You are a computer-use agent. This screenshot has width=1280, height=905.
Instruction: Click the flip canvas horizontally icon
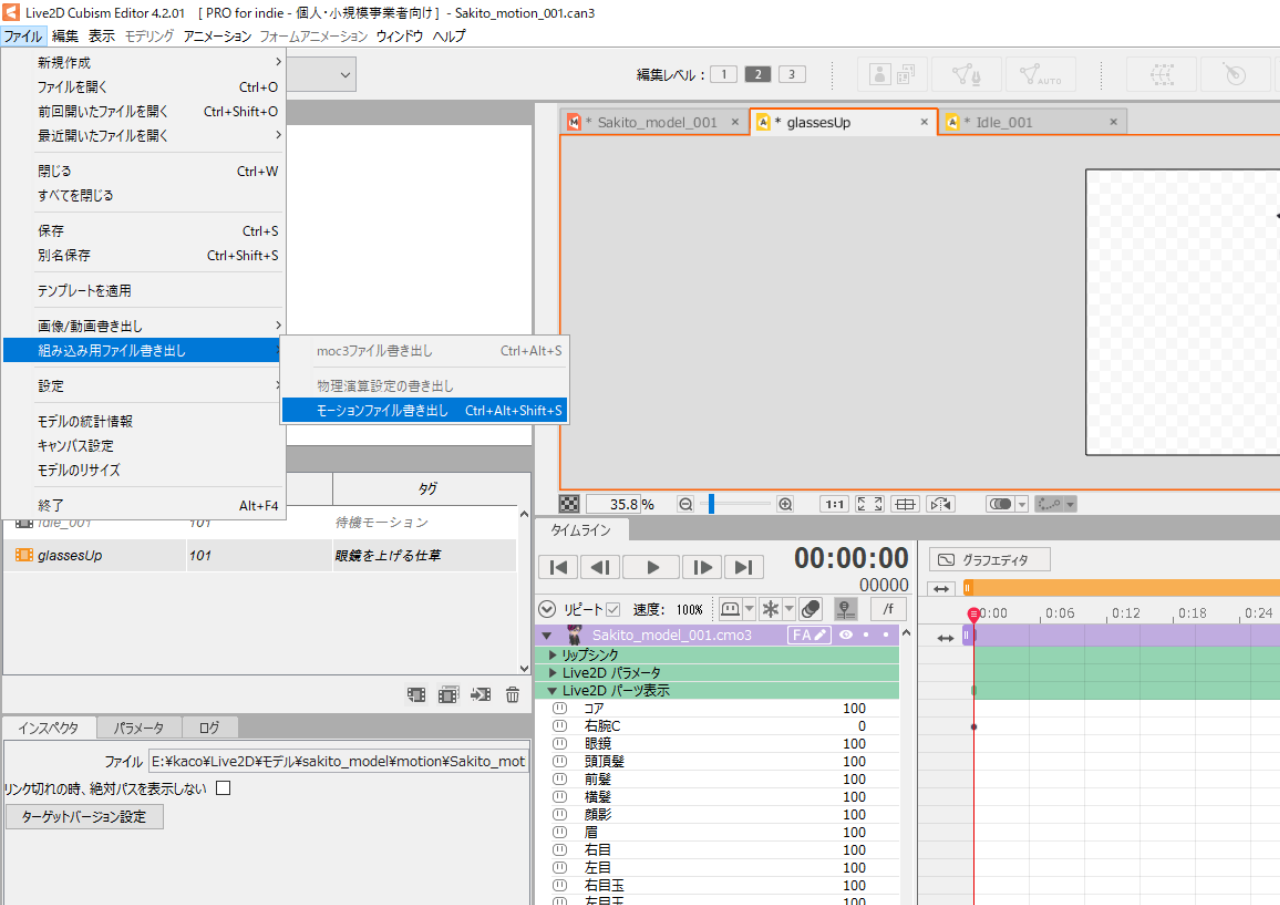click(940, 504)
